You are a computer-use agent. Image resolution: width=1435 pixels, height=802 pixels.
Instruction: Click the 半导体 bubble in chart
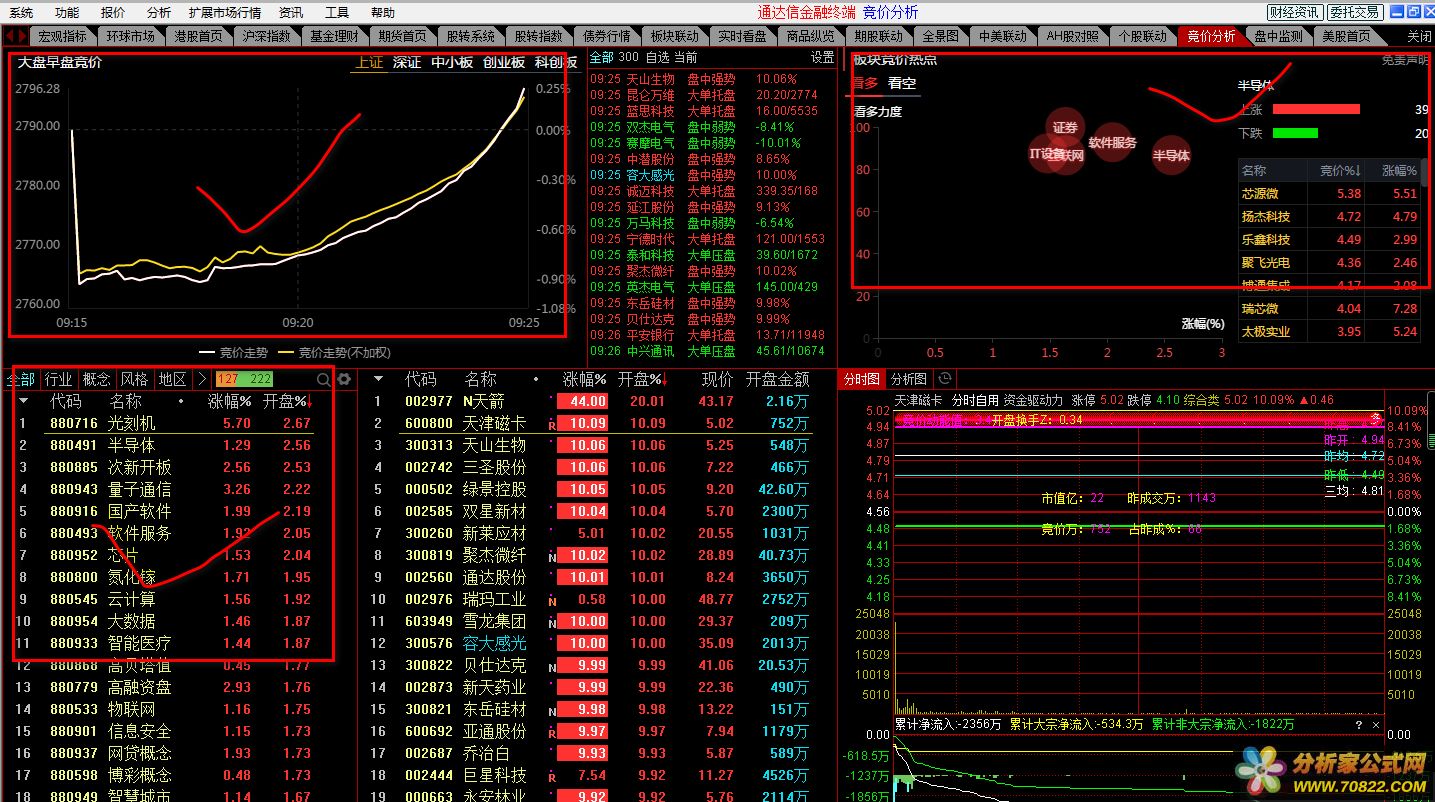pyautogui.click(x=1171, y=155)
